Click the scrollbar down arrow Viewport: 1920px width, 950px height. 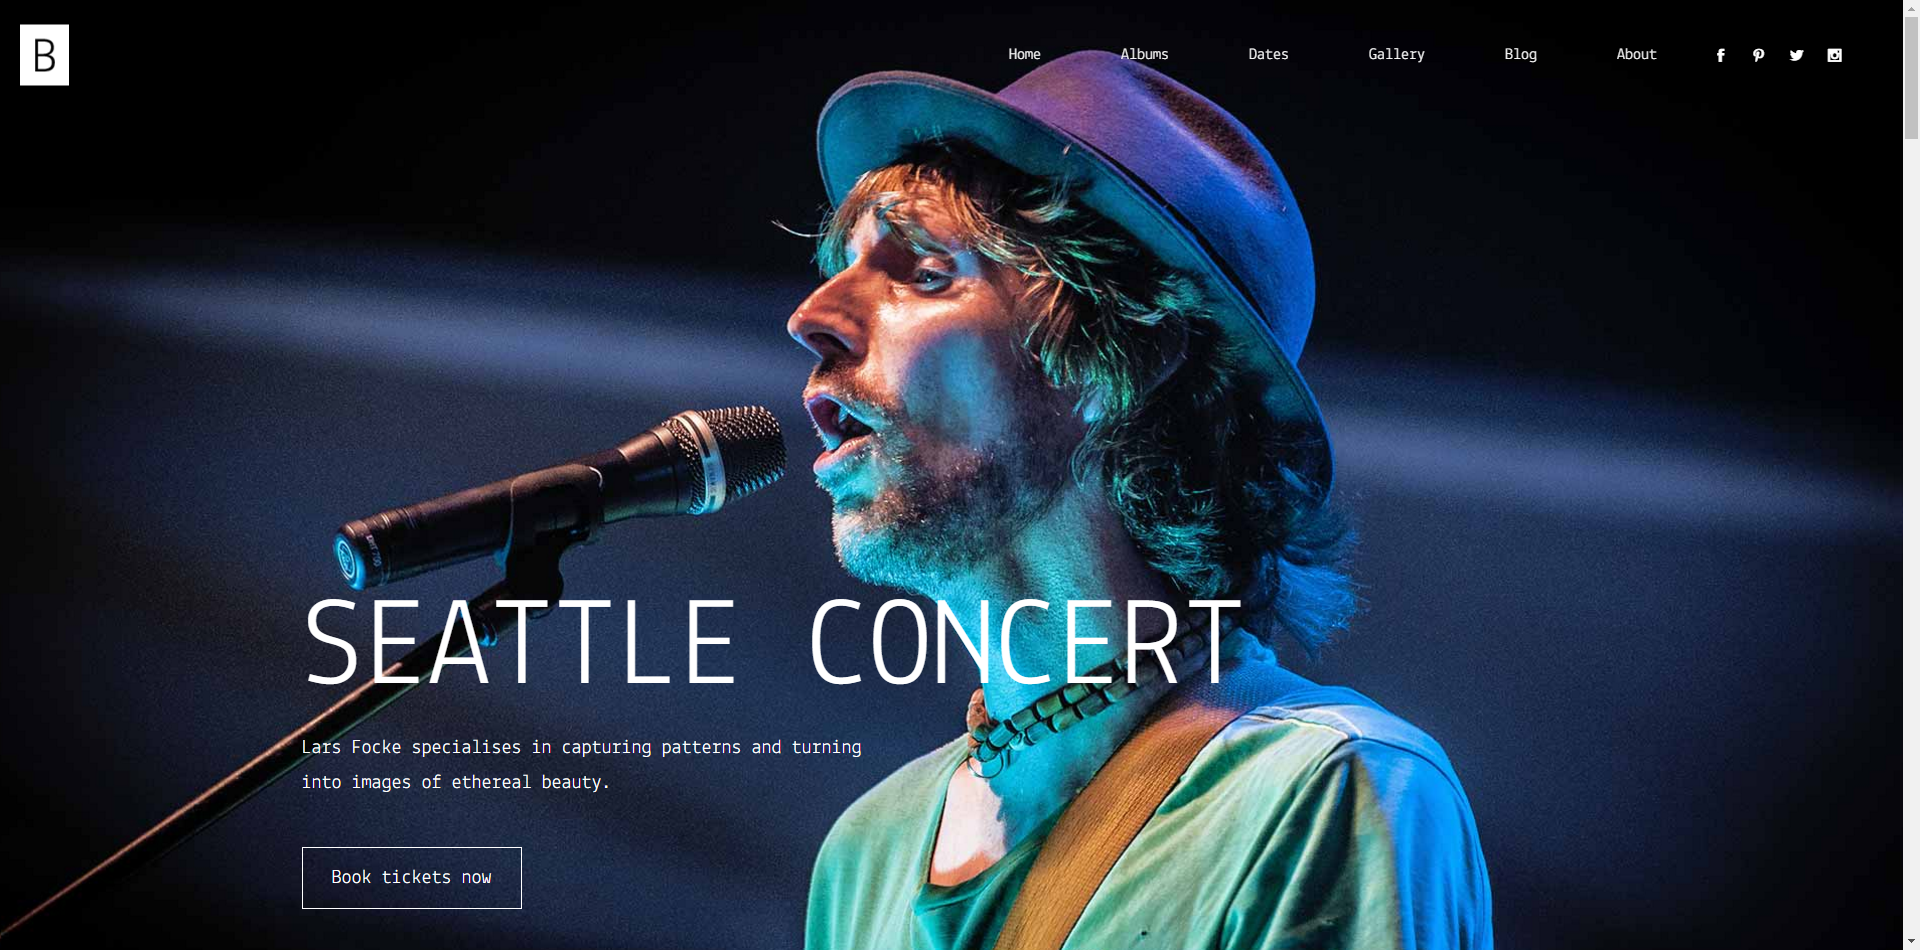[x=1911, y=941]
